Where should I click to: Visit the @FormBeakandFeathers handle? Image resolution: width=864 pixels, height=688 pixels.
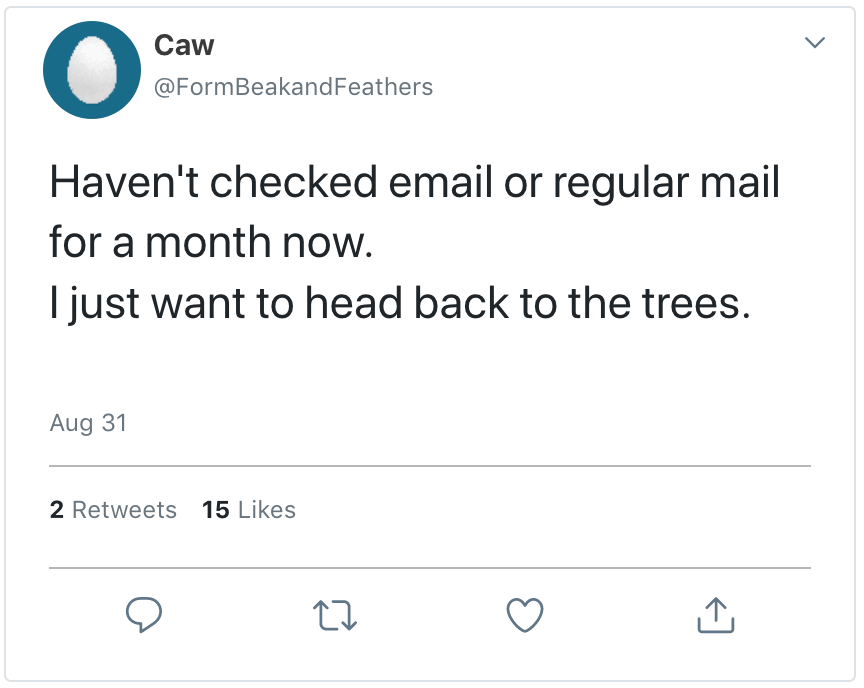coord(292,87)
